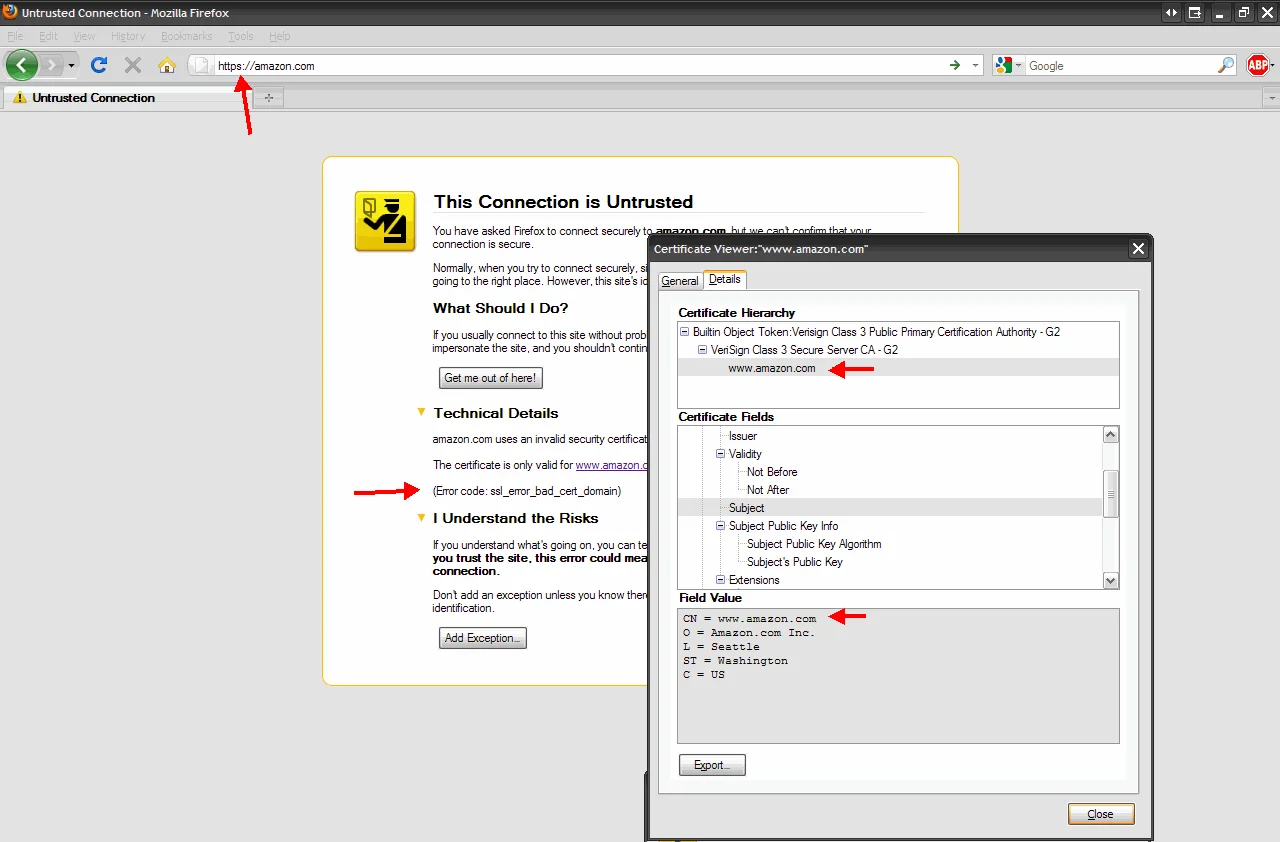Switch to the Details tab in Certificate Viewer
1280x842 pixels.
pyautogui.click(x=725, y=280)
